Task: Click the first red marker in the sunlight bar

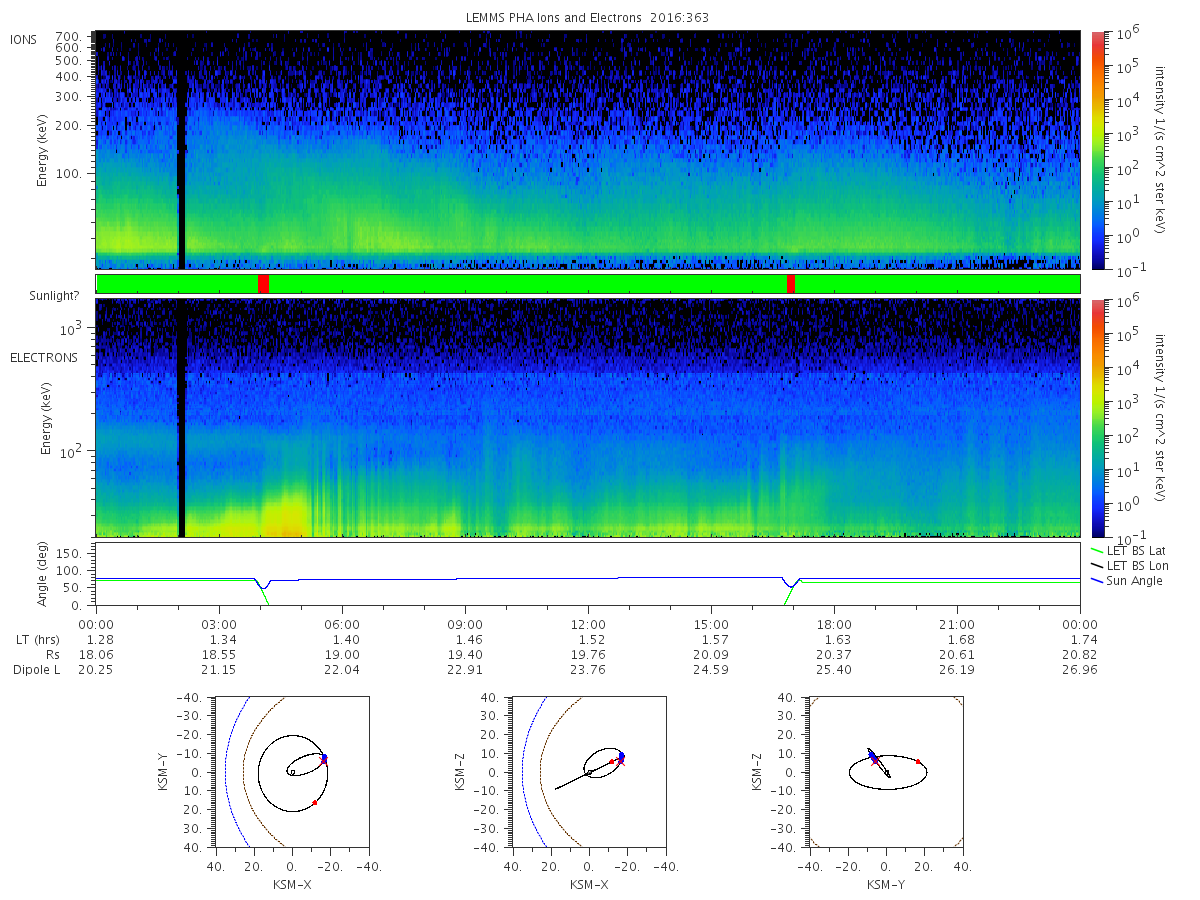Action: 263,284
